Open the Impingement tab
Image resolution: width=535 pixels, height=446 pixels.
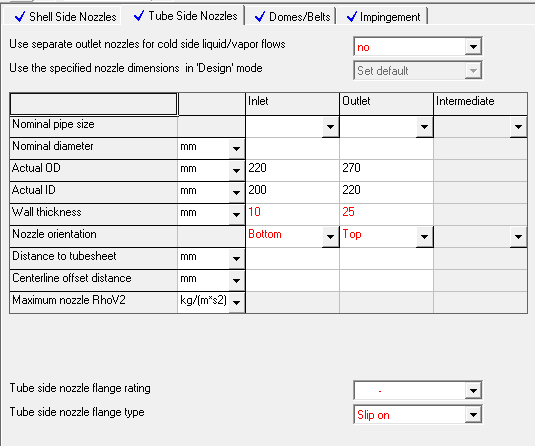[383, 16]
